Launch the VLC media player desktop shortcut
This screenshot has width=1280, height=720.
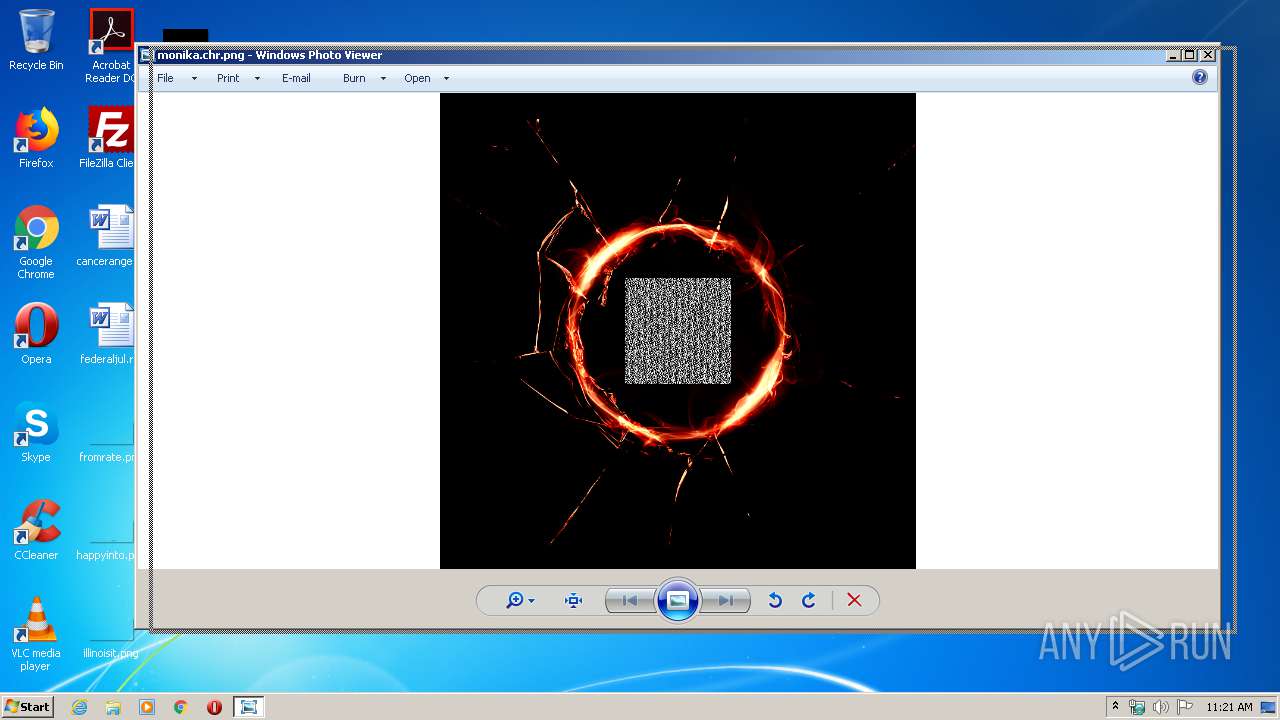(x=36, y=634)
